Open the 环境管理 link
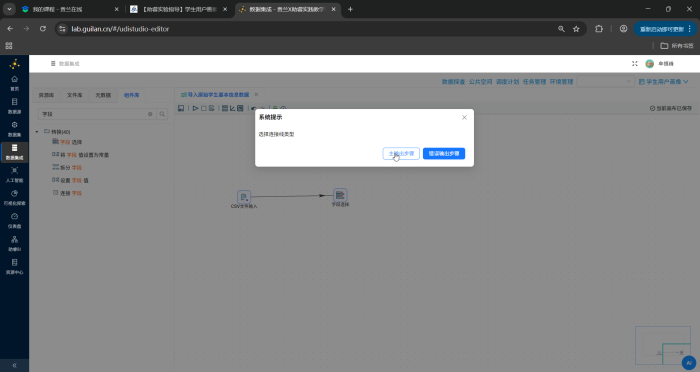This screenshot has width=700, height=372. [561, 82]
